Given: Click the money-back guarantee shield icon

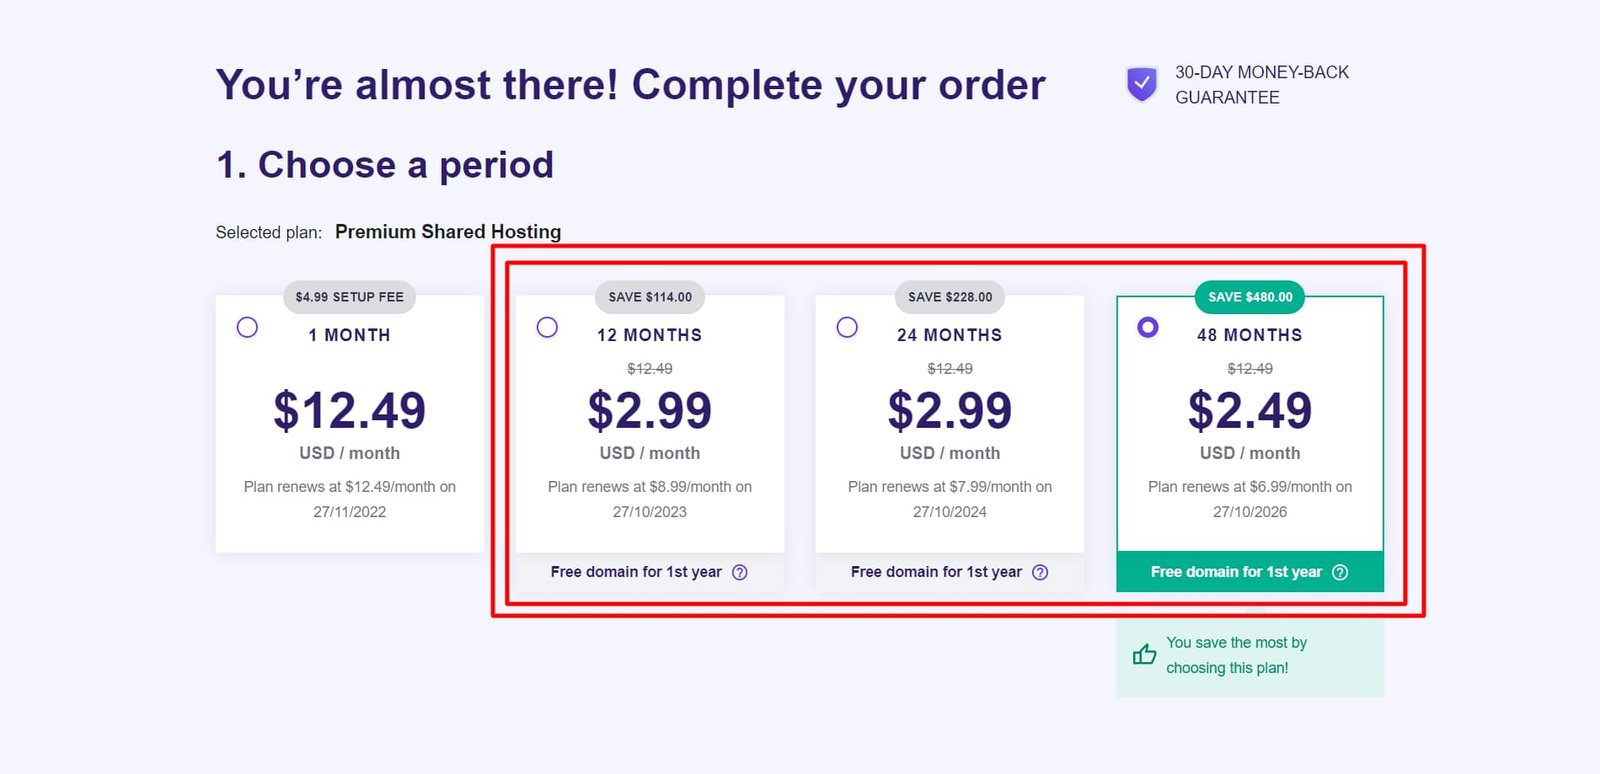Looking at the screenshot, I should pos(1141,84).
